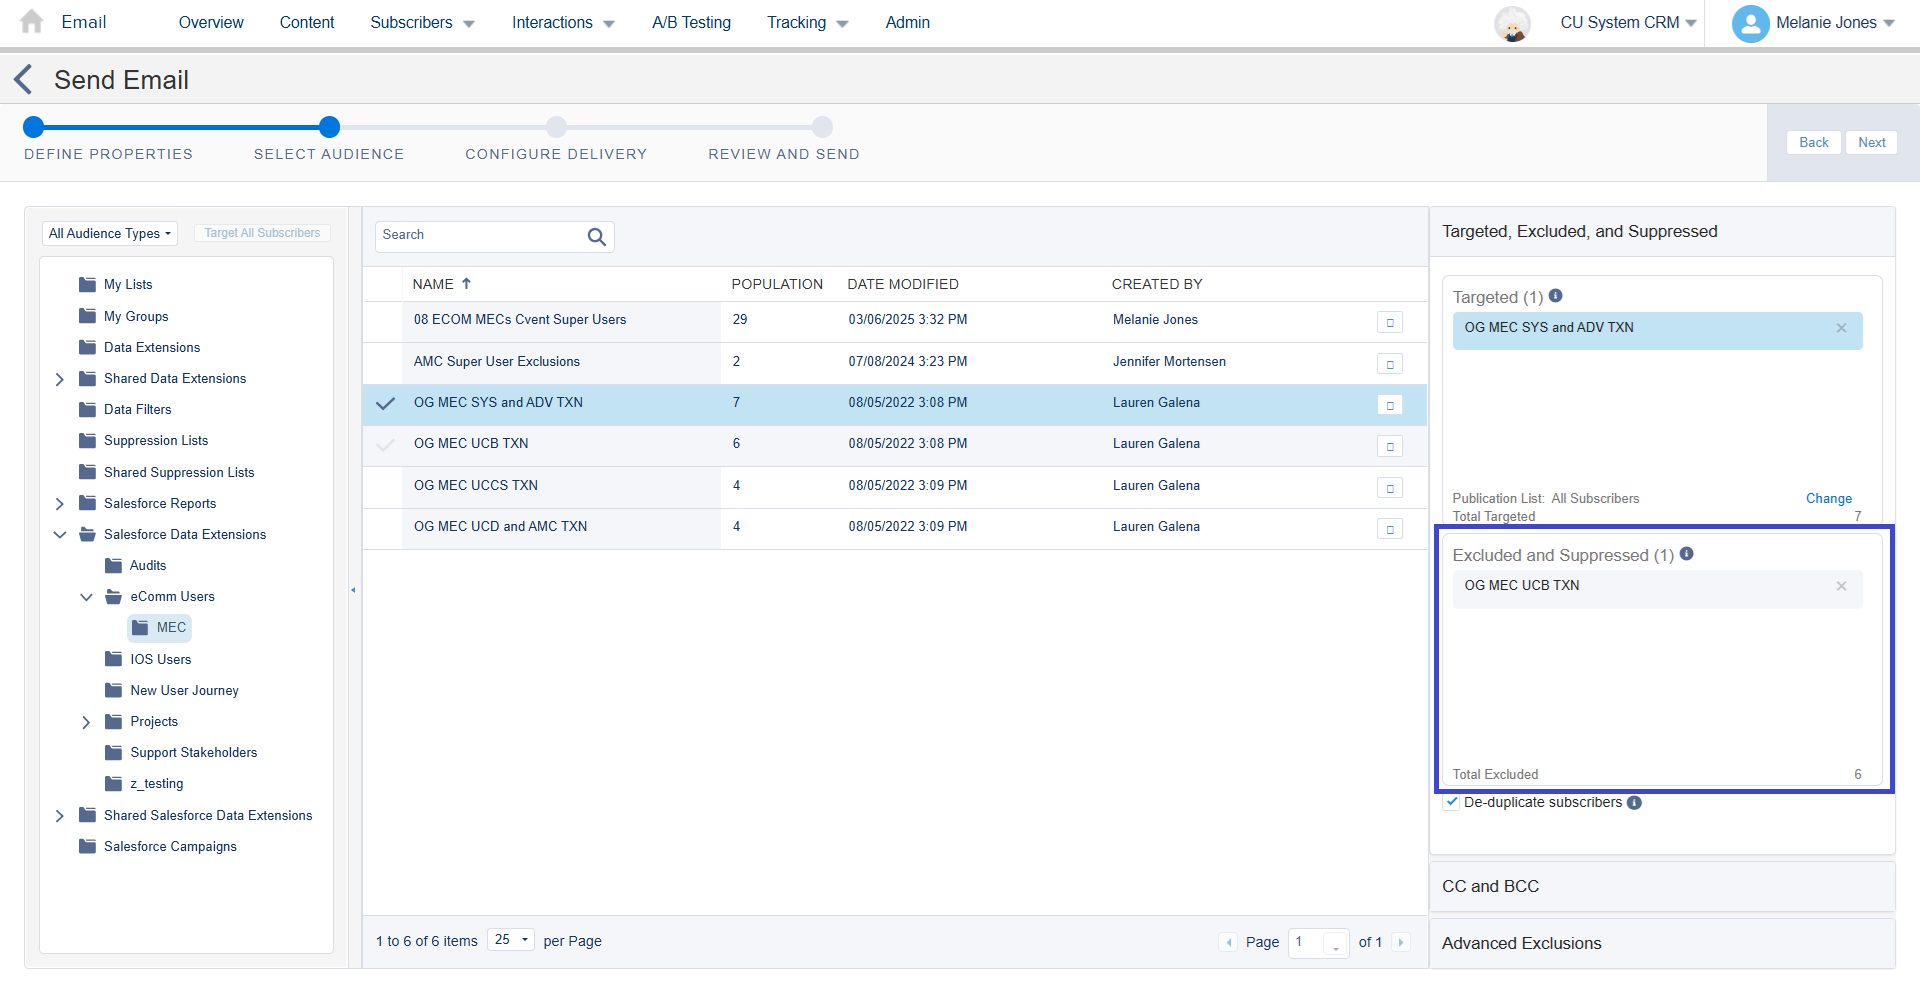Open the Suppression Lists folder
This screenshot has width=1920, height=996.
click(144, 441)
